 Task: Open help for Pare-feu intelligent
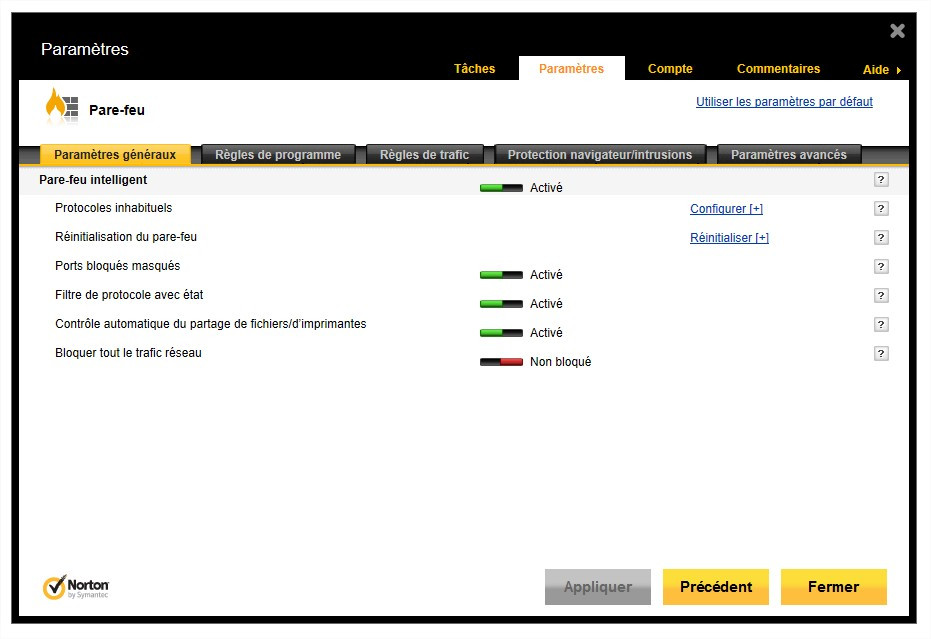pos(881,180)
